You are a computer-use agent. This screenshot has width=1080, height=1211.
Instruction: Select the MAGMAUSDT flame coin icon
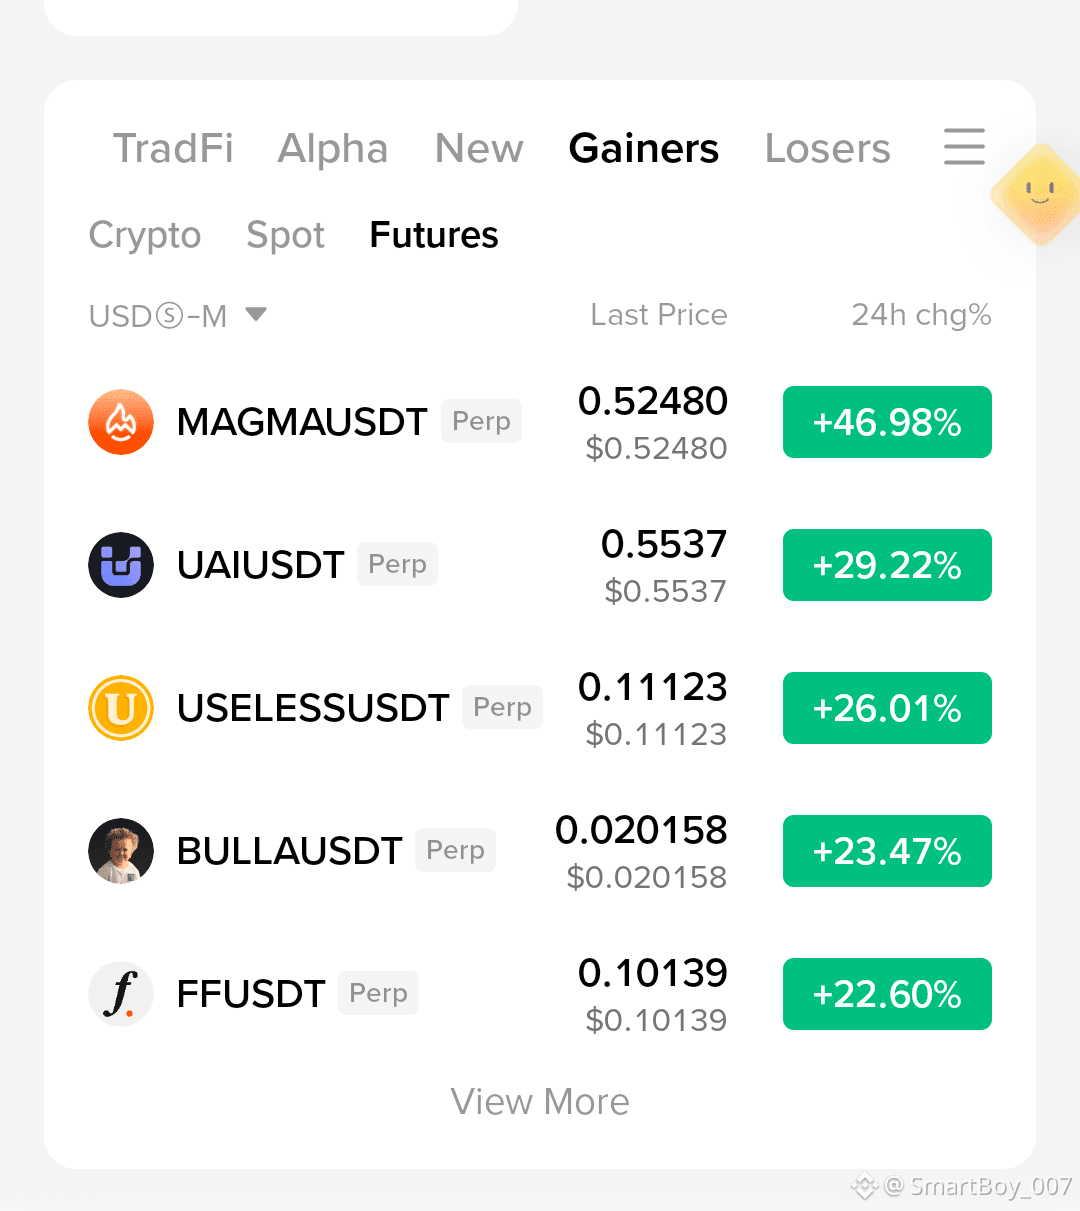coord(121,422)
